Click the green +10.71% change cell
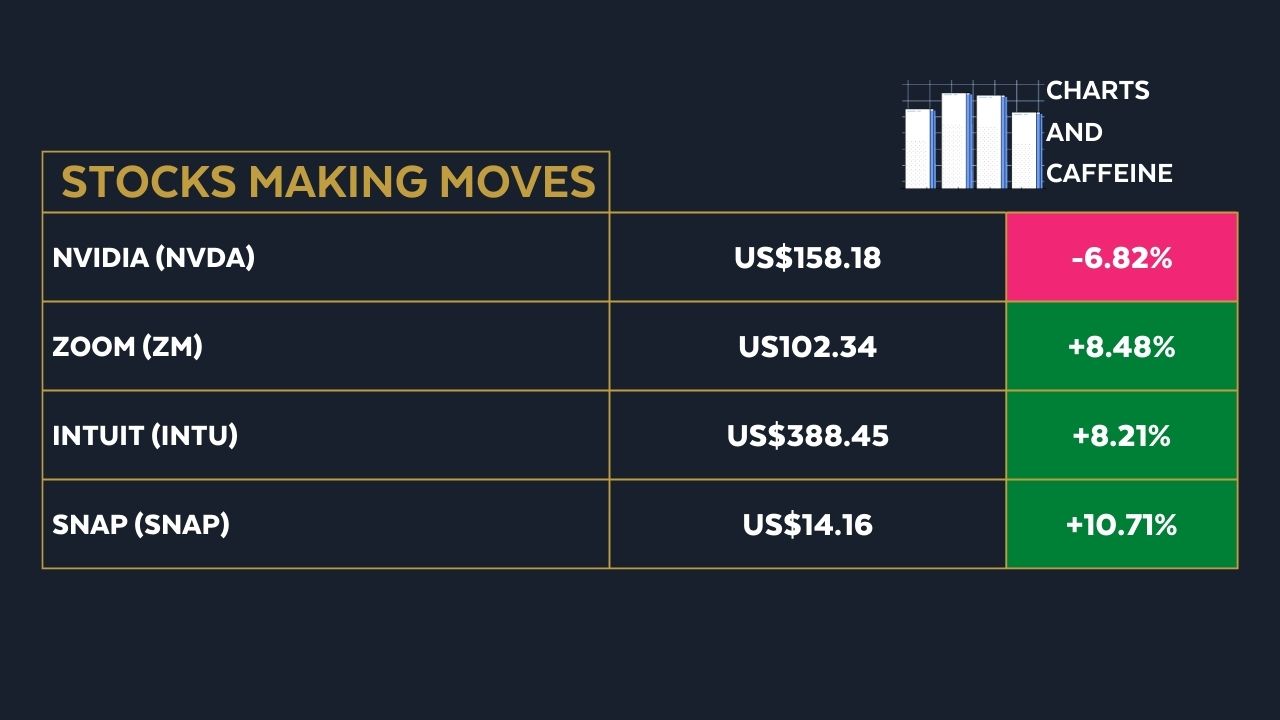Viewport: 1280px width, 720px height. [x=1121, y=524]
